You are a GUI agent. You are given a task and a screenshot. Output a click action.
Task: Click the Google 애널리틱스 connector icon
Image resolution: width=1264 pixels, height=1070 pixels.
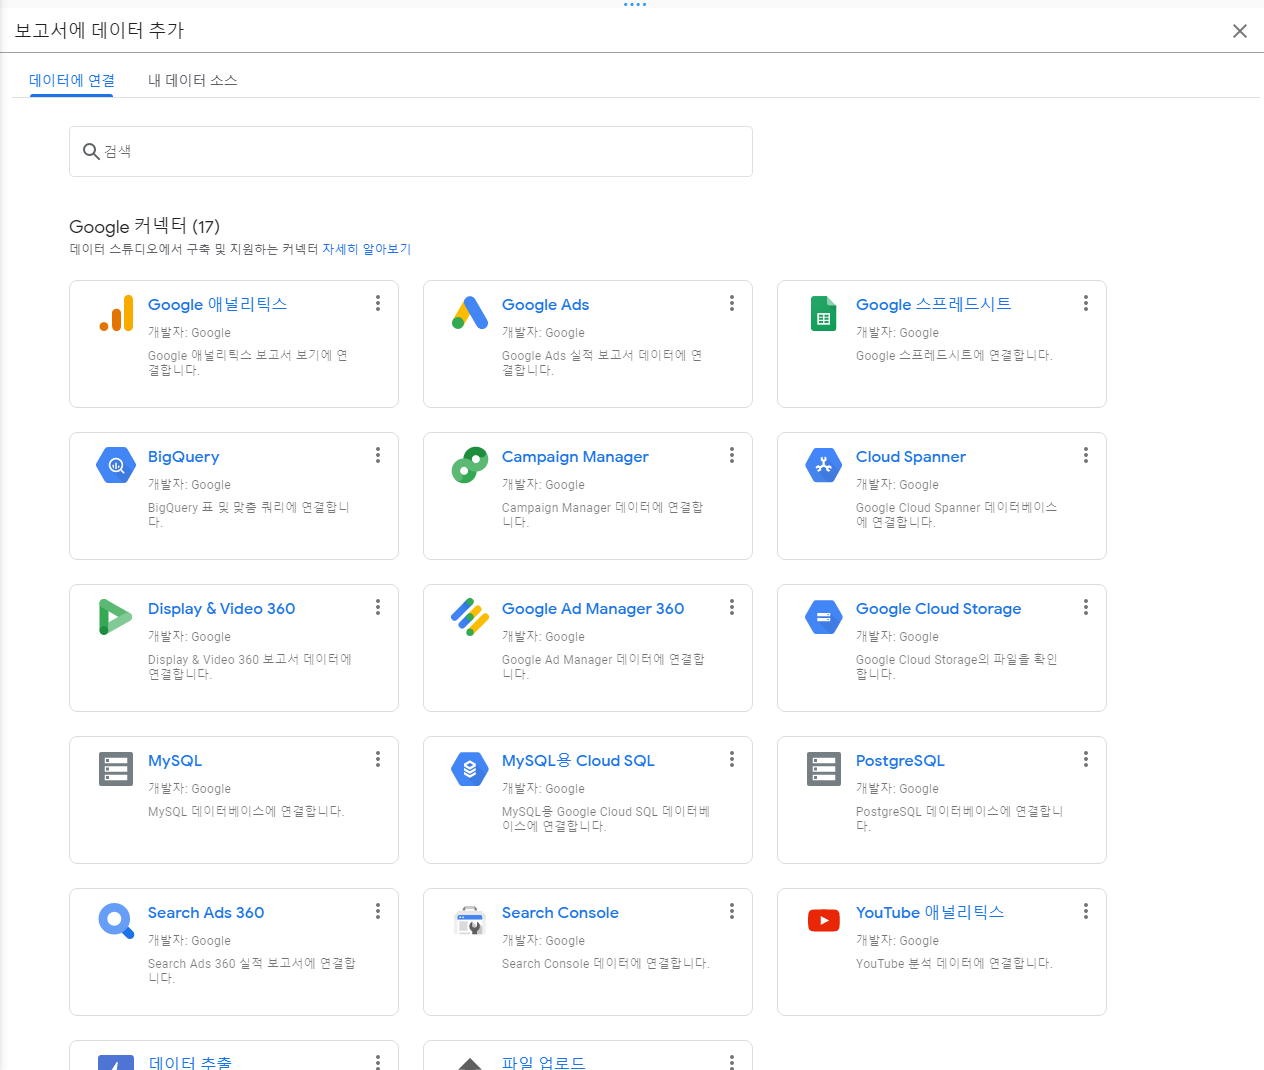pyautogui.click(x=116, y=313)
